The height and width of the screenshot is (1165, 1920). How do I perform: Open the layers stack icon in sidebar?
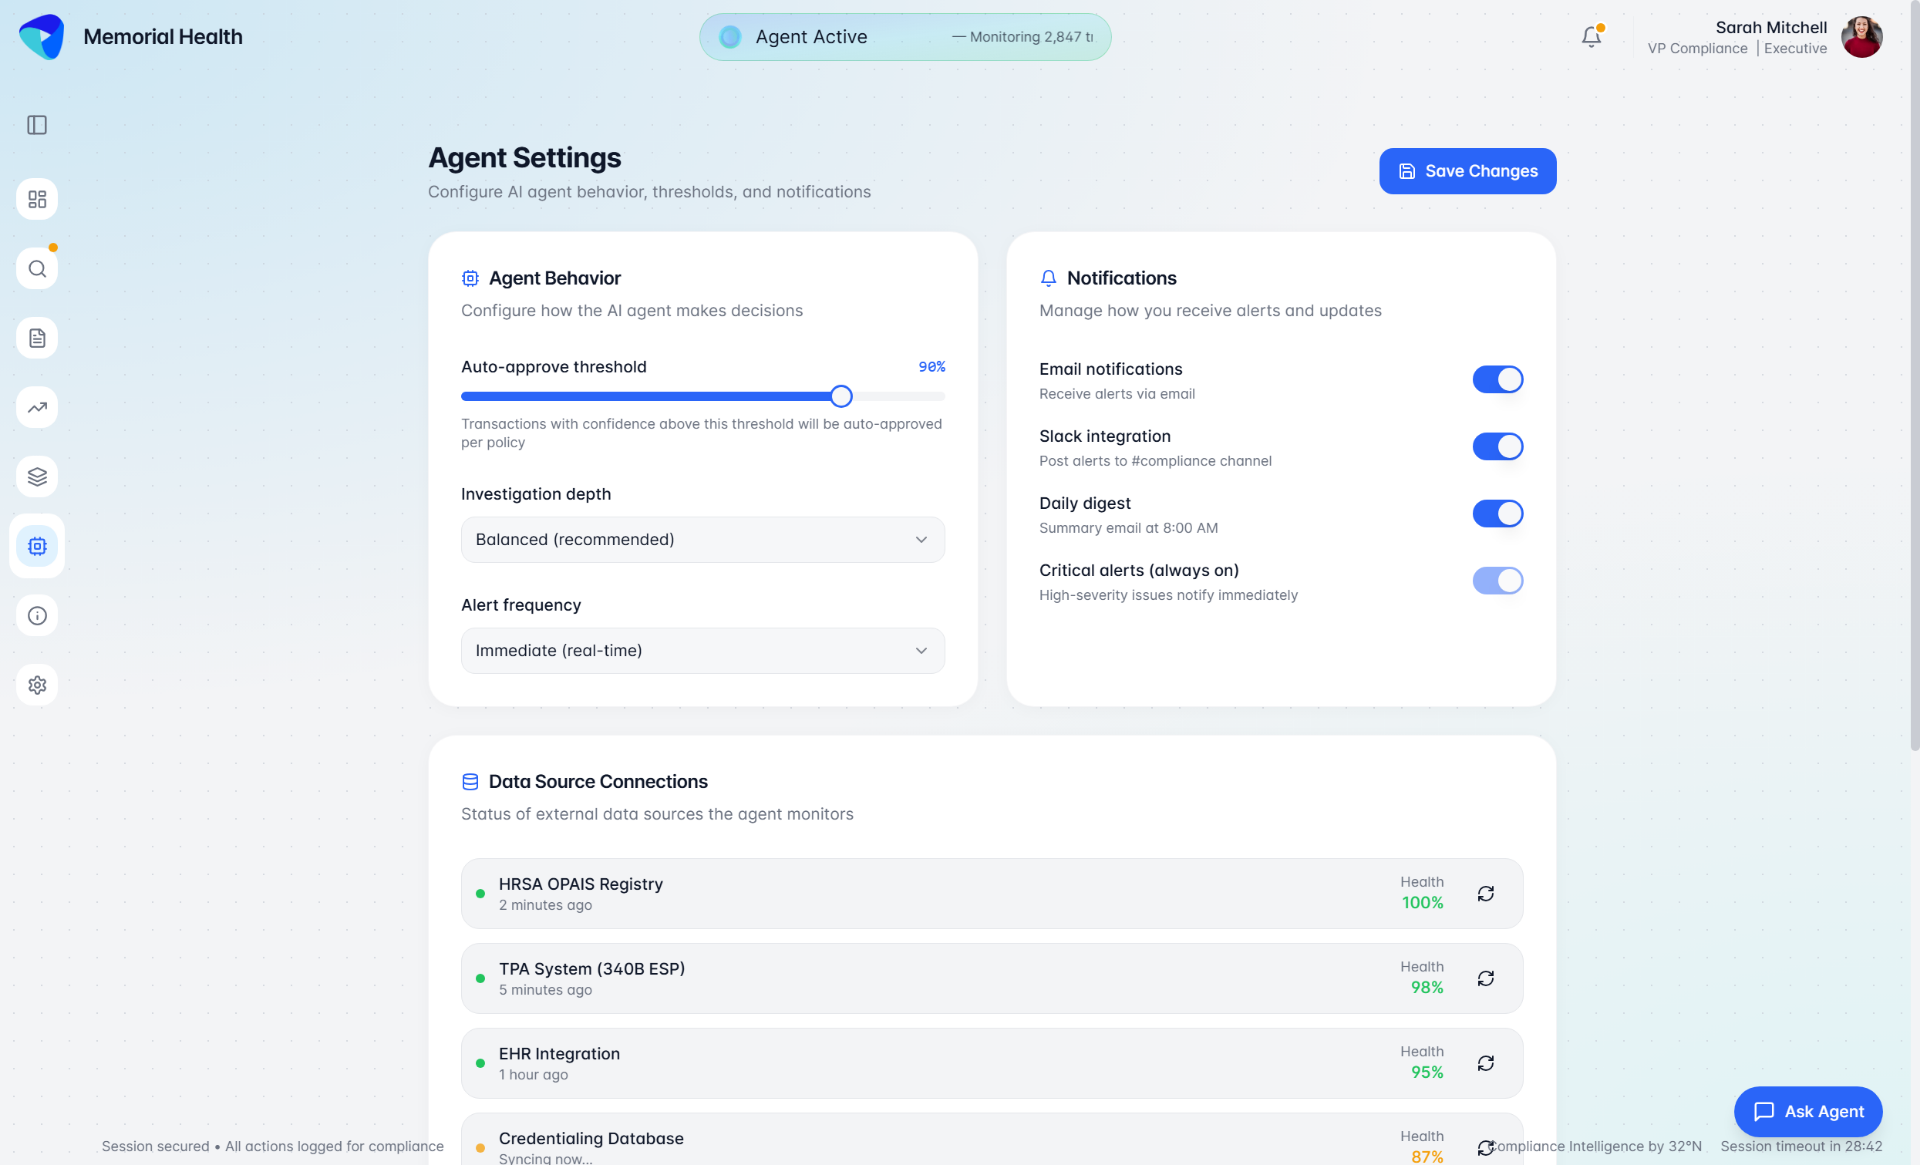click(37, 477)
